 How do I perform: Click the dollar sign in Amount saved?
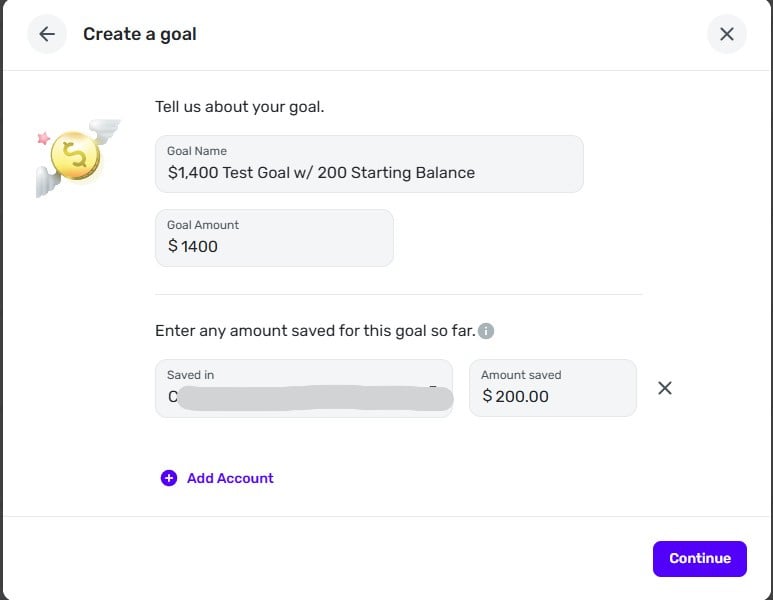pyautogui.click(x=487, y=397)
